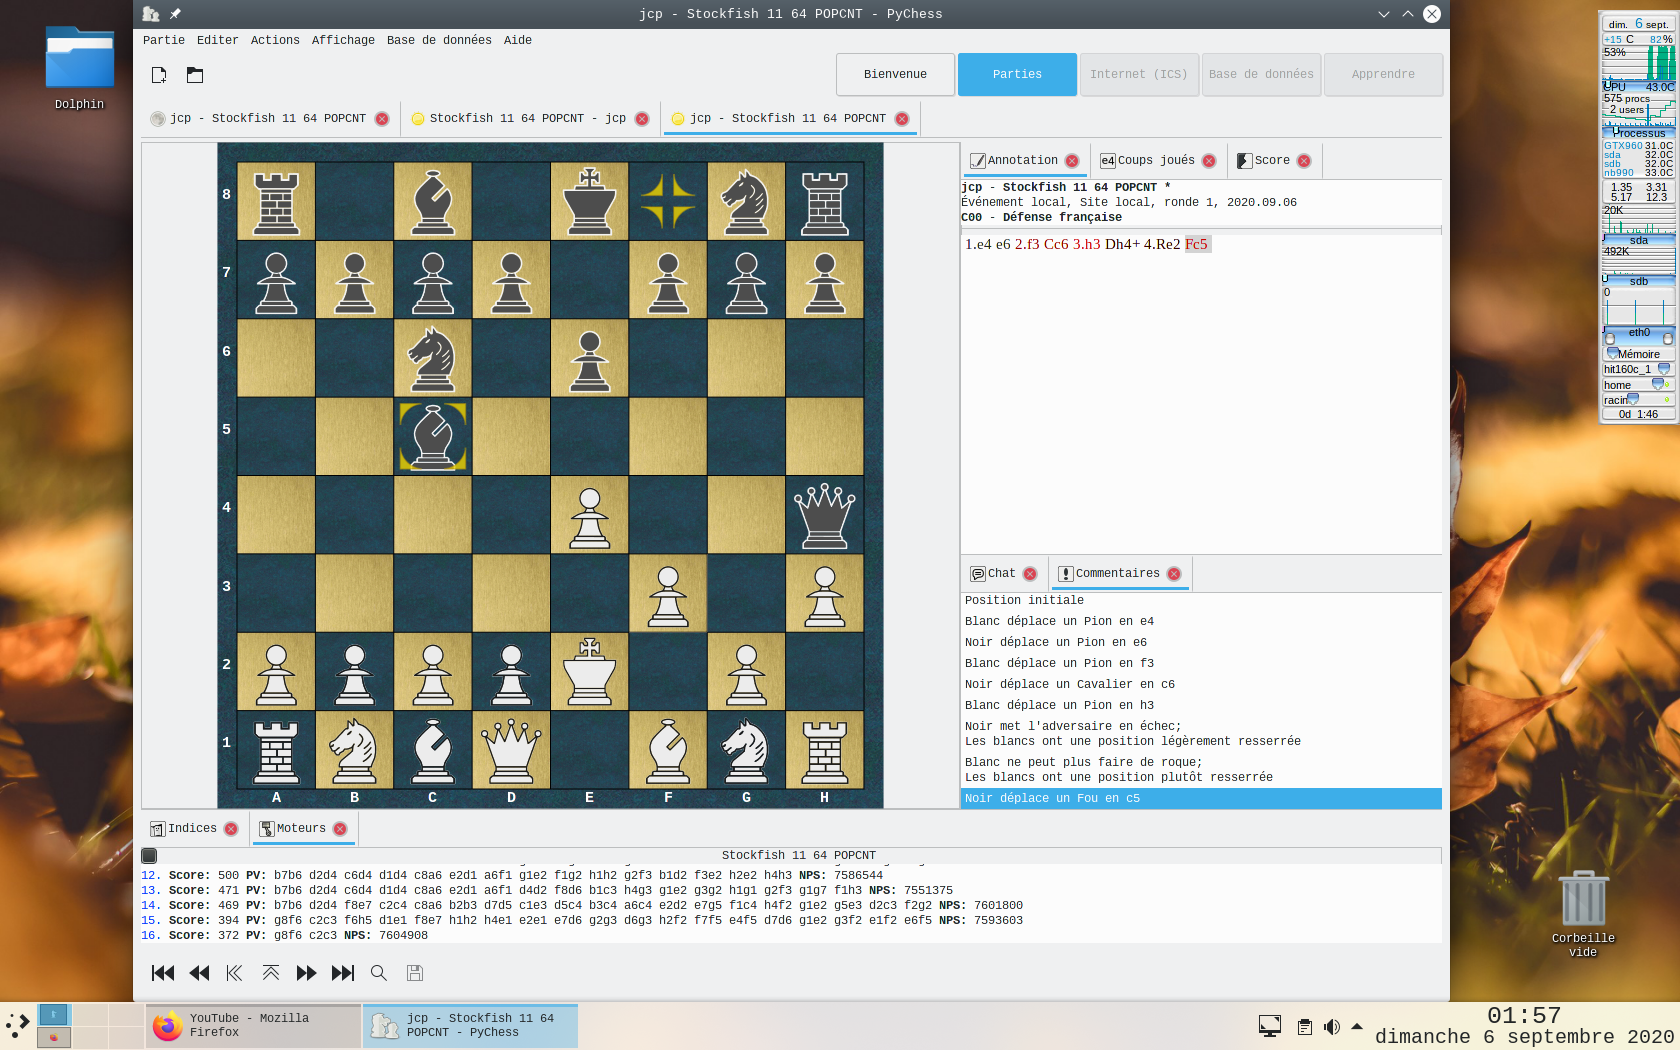Viewport: 1680px width, 1050px height.
Task: Click the Internet (ICS) button
Action: click(x=1139, y=75)
